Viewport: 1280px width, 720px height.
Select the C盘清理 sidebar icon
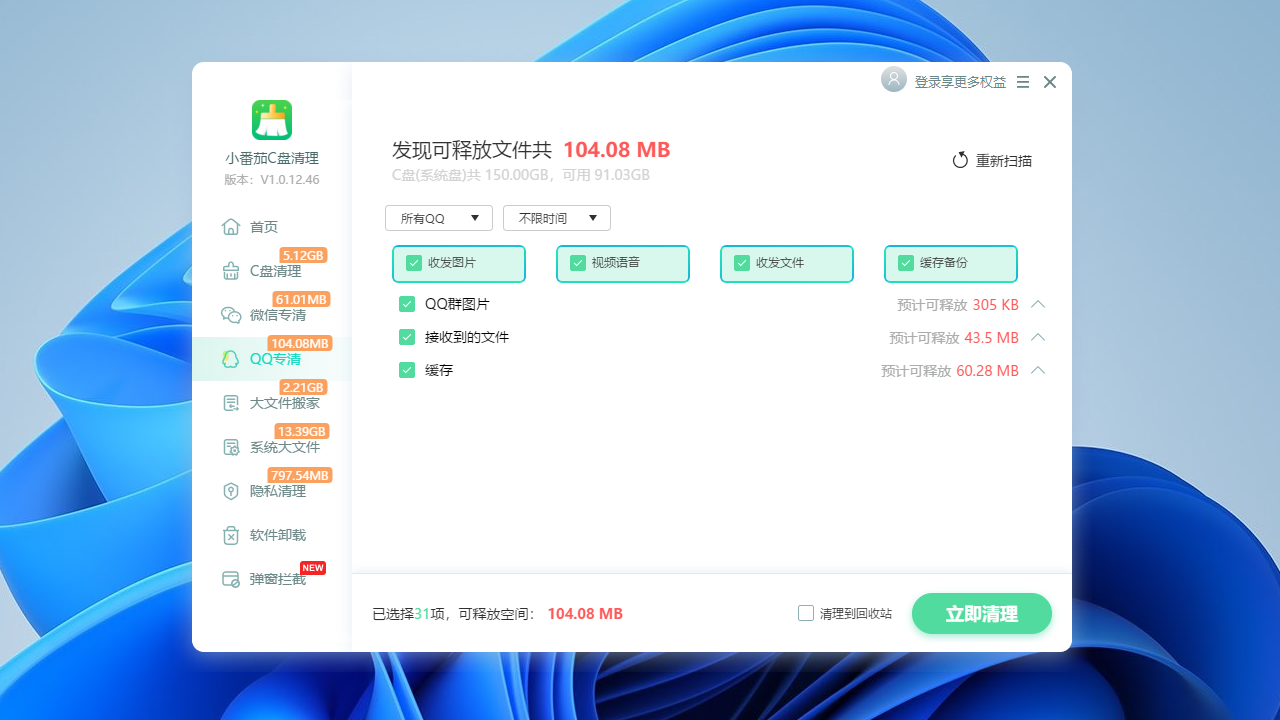coord(230,270)
